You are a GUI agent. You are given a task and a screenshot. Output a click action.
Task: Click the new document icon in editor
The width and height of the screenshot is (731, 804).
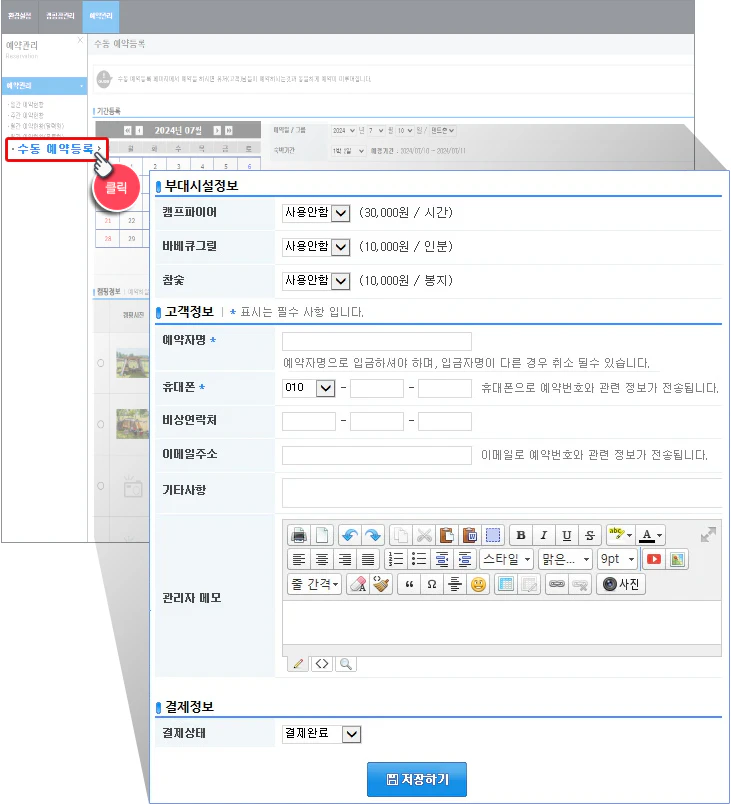[322, 535]
